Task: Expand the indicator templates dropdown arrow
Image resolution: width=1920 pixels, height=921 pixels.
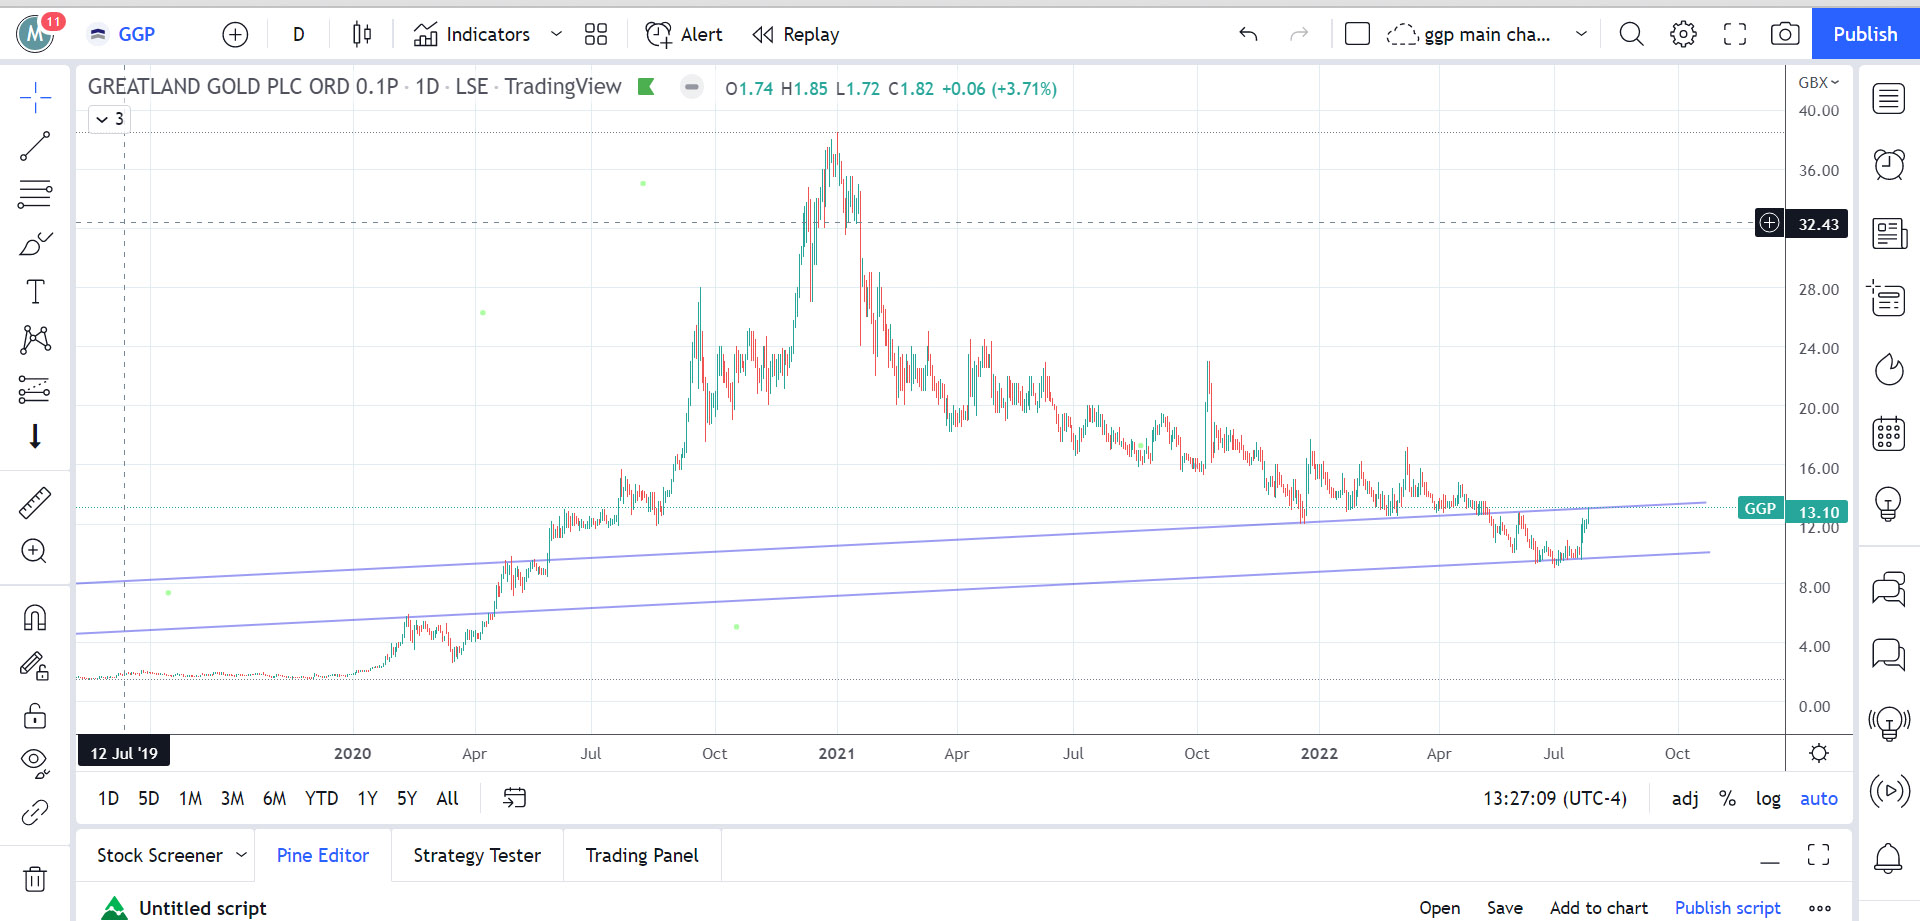Action: pyautogui.click(x=556, y=34)
